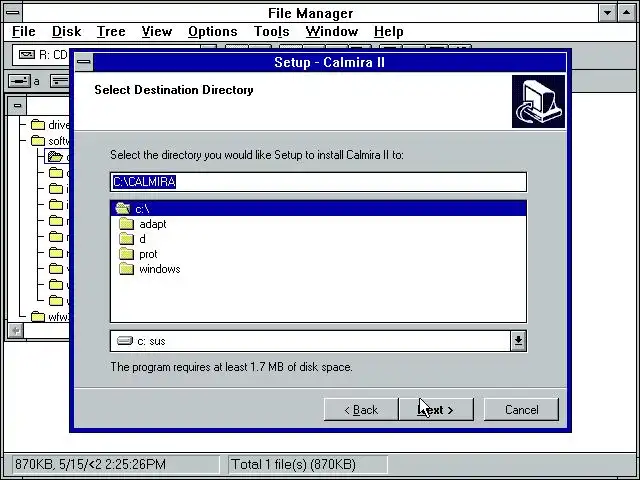Click the Total 1 file(s) status text
Image resolution: width=640 pixels, height=480 pixels.
pos(293,464)
